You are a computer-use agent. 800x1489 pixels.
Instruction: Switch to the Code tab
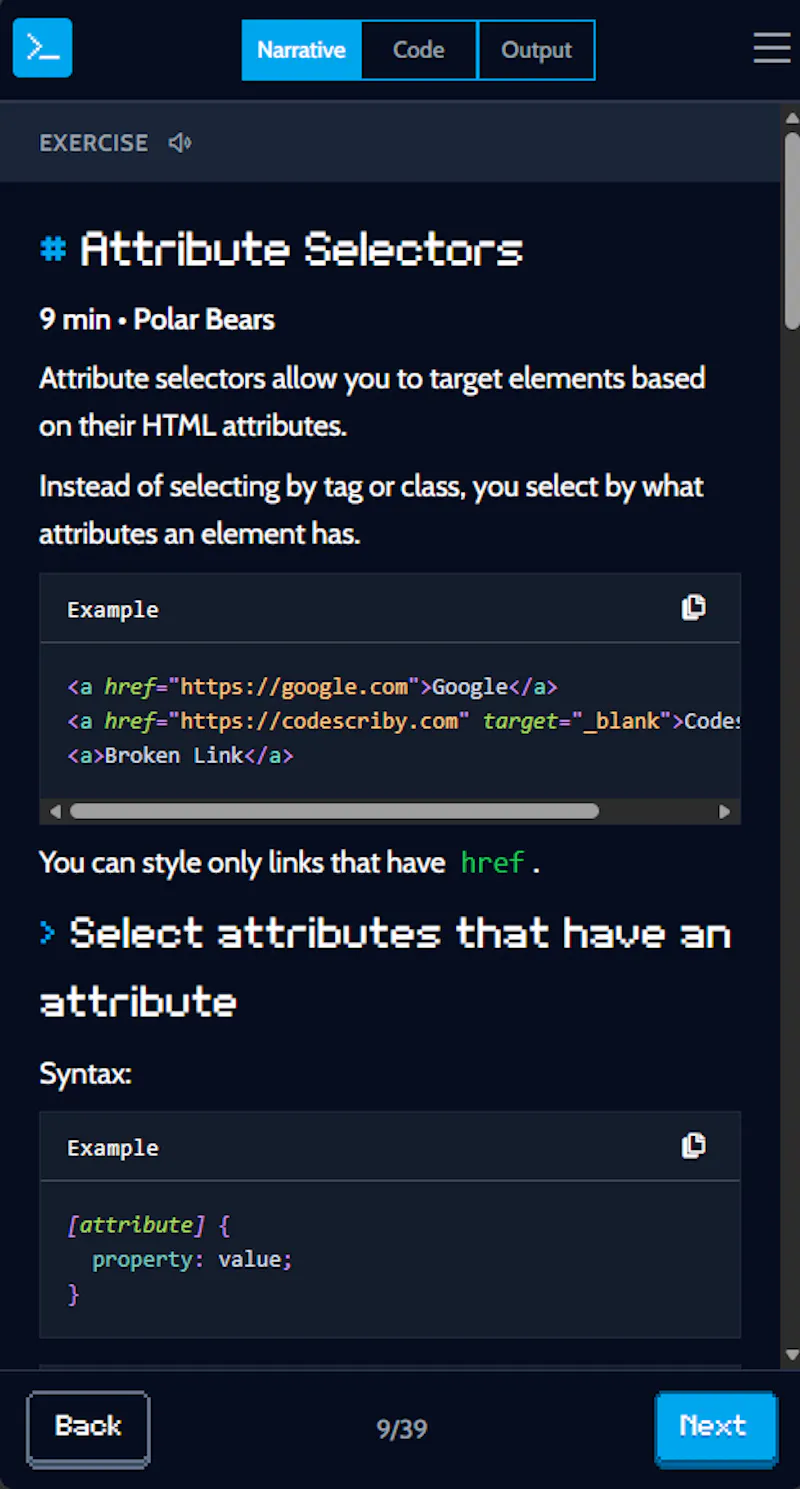(419, 50)
